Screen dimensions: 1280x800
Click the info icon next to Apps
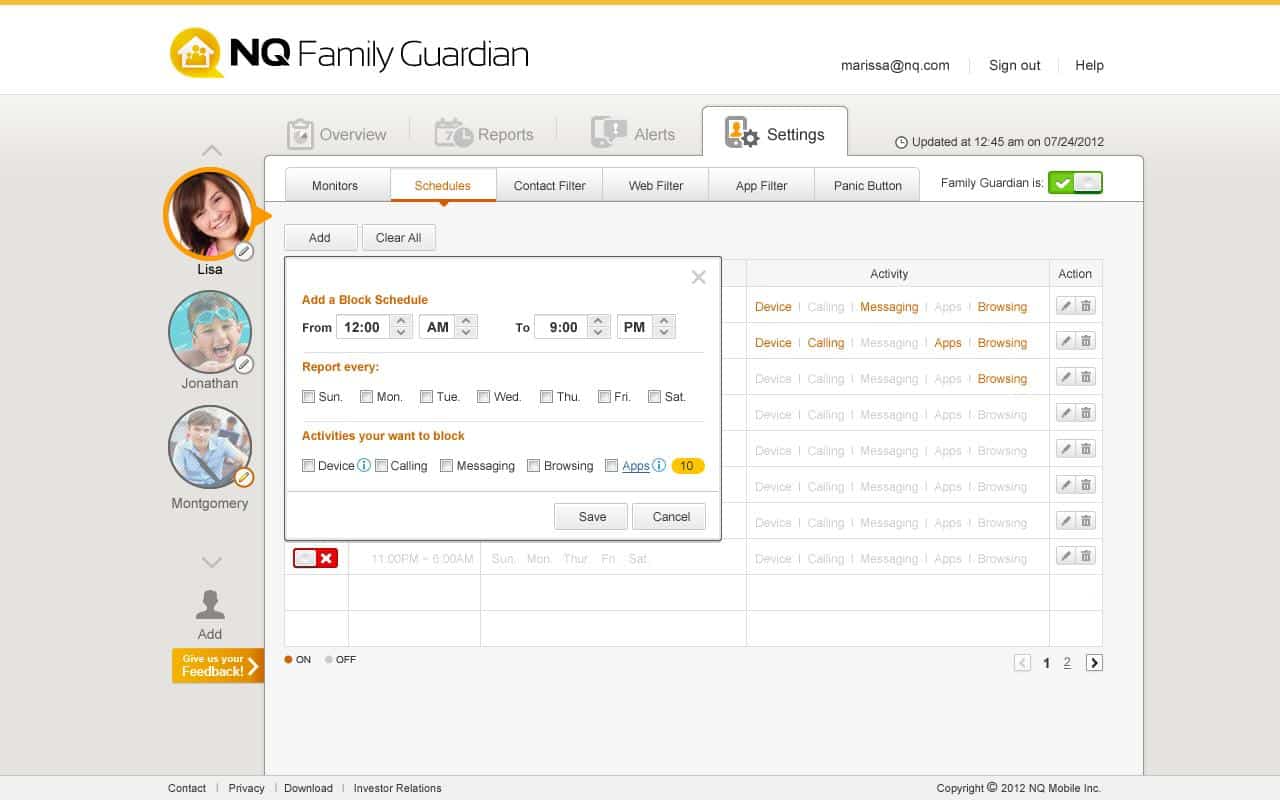pyautogui.click(x=657, y=465)
